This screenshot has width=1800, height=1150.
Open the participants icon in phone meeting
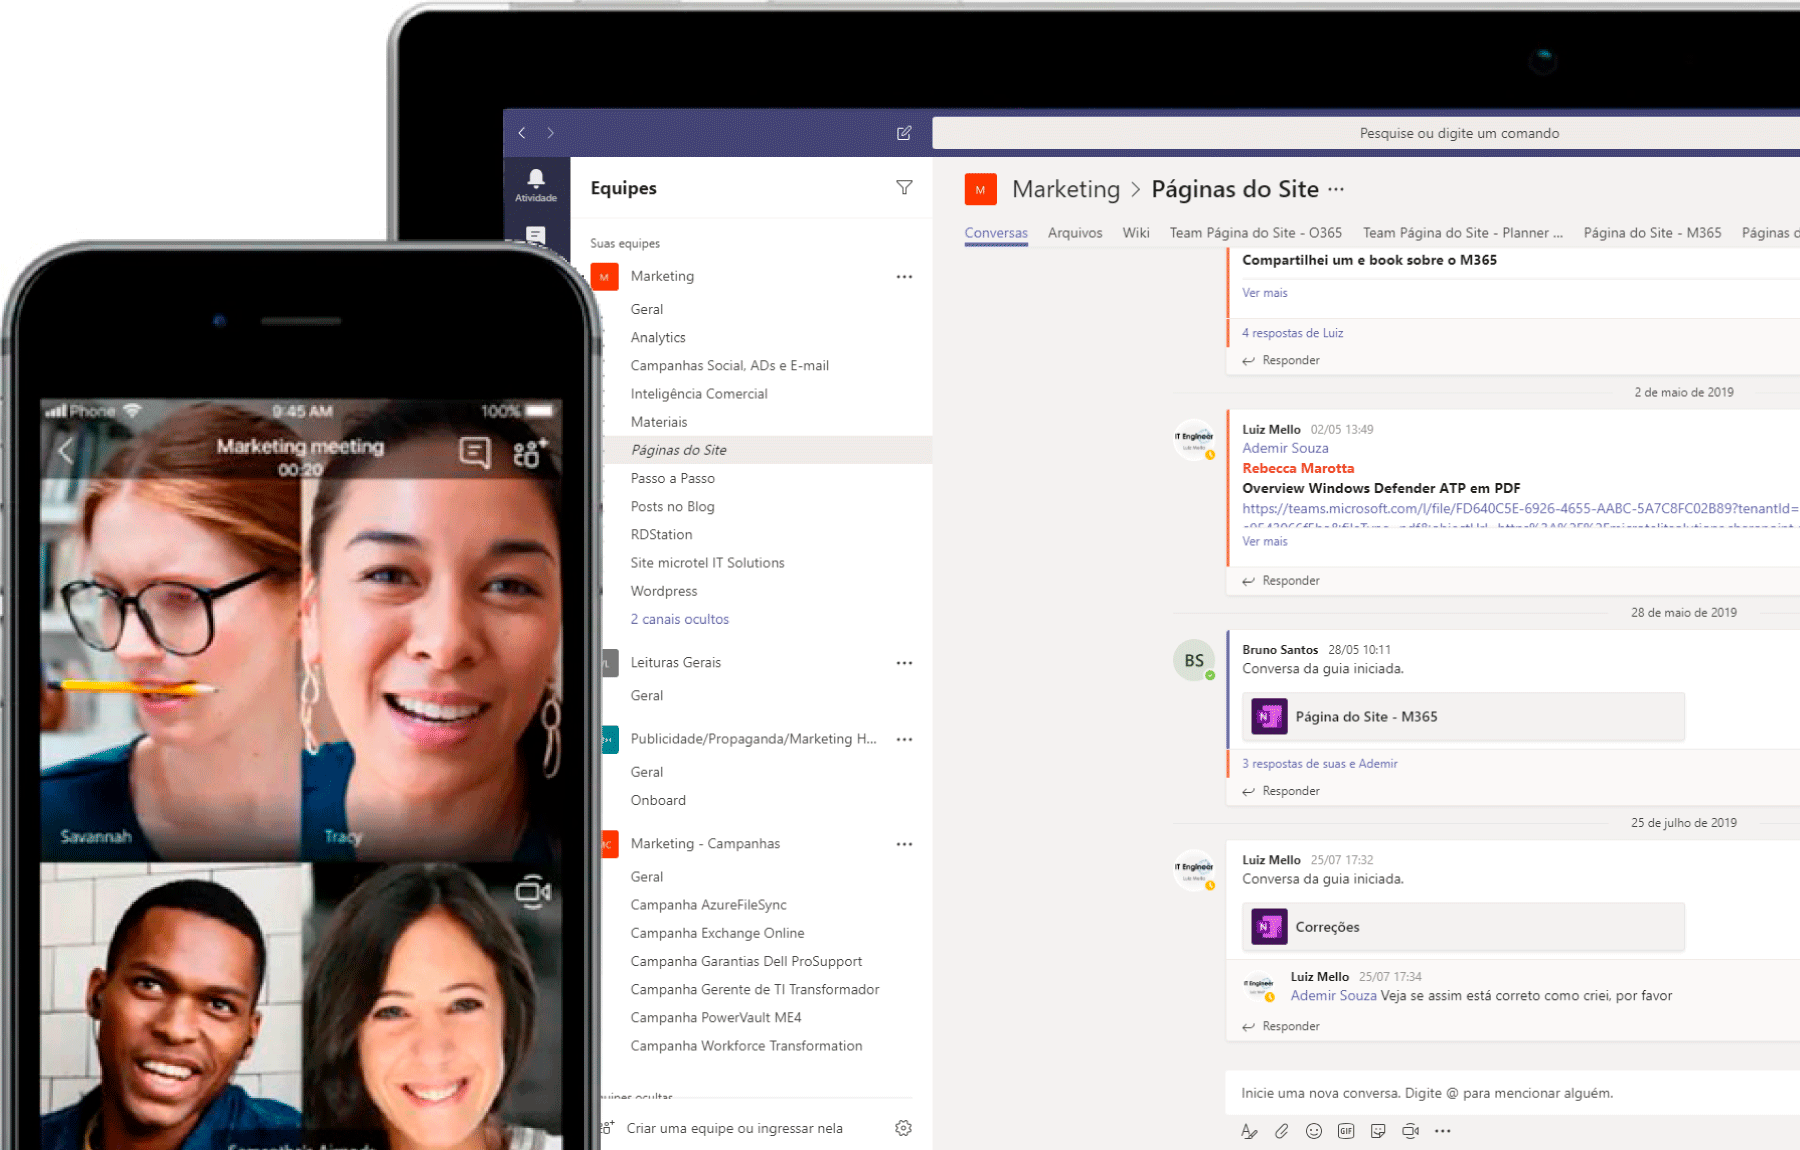point(530,452)
